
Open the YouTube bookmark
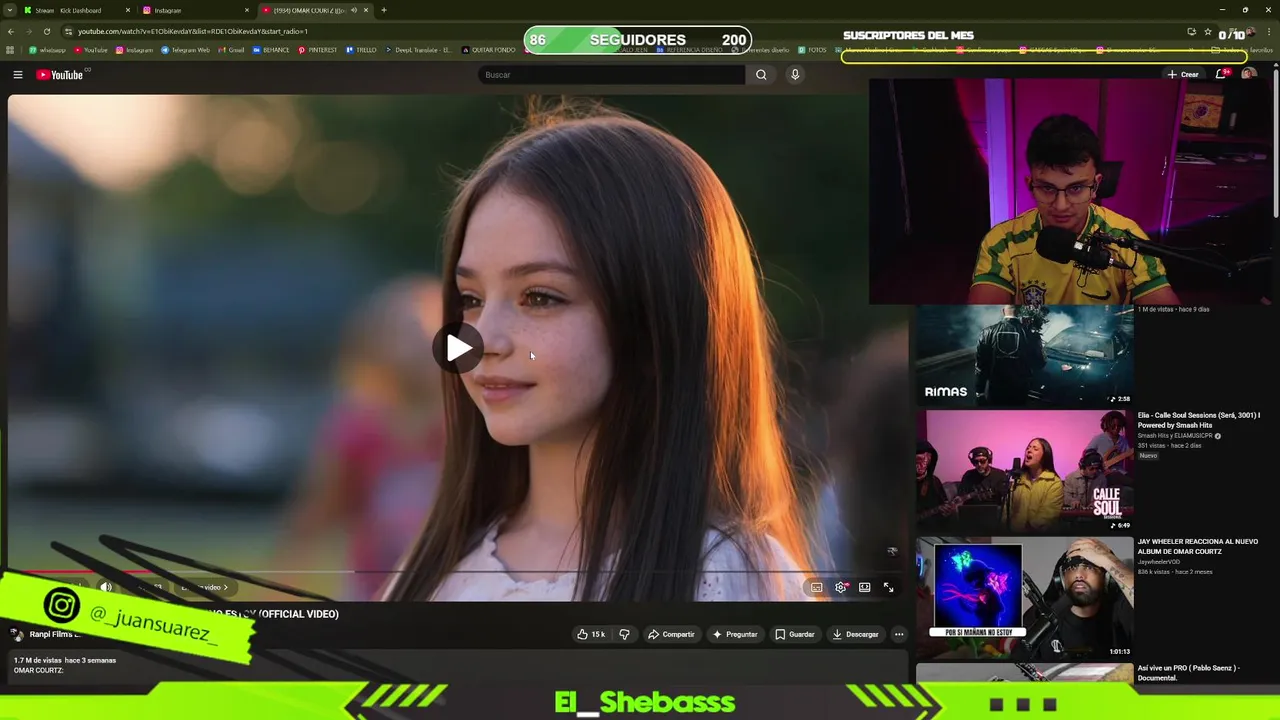[x=90, y=50]
